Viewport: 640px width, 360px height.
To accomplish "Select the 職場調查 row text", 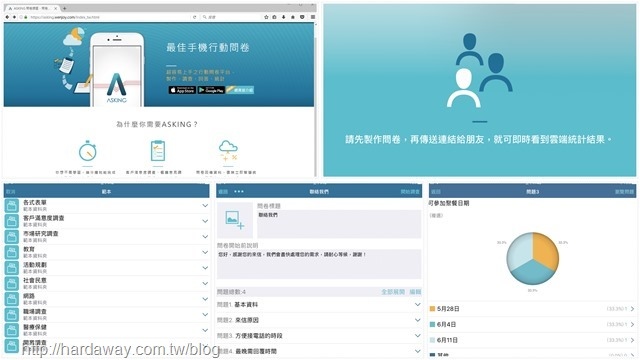I will click(x=35, y=312).
